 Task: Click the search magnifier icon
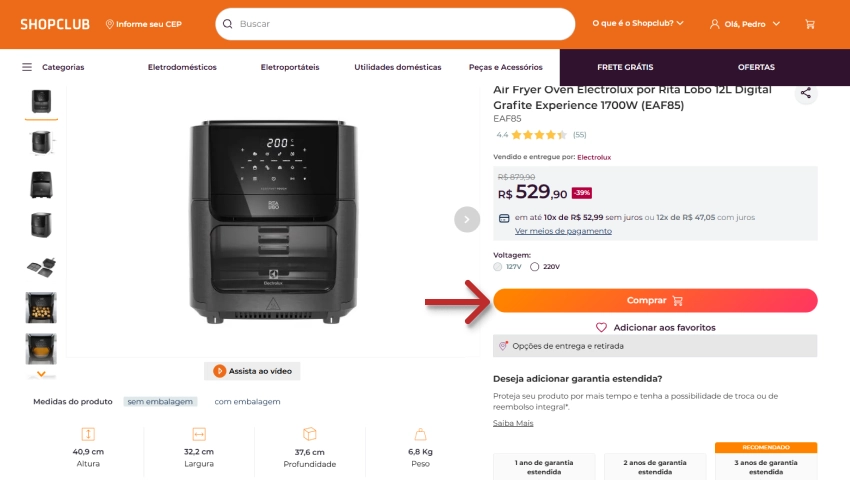(229, 24)
